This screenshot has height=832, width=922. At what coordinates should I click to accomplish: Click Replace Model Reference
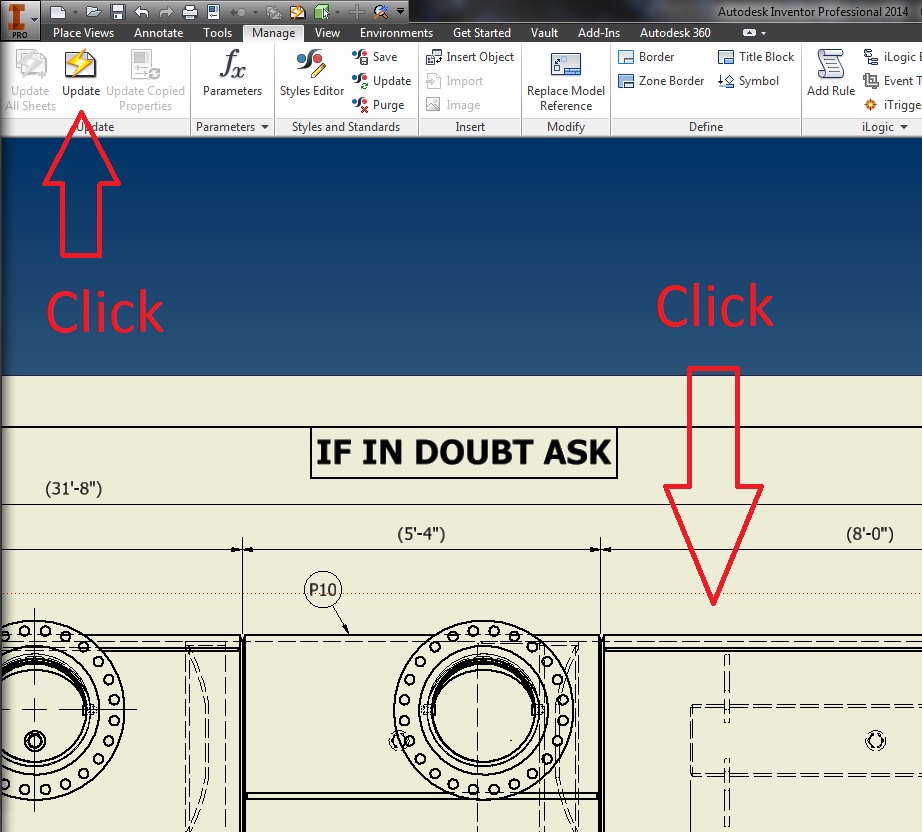tap(566, 81)
